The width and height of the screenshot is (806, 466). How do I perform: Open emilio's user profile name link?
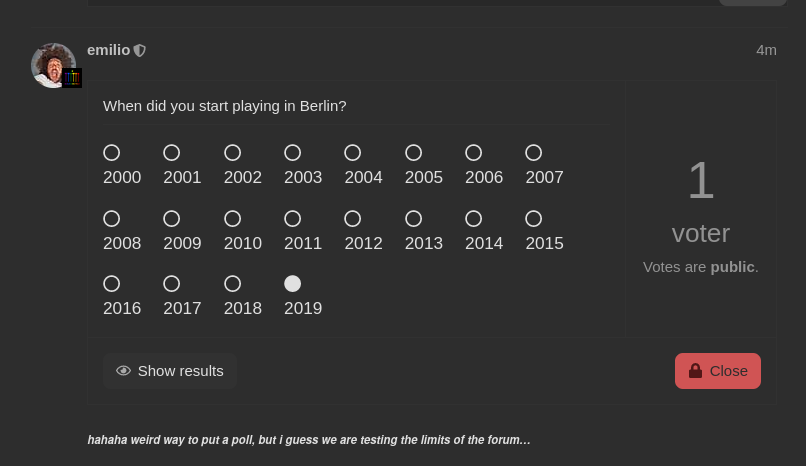108,50
